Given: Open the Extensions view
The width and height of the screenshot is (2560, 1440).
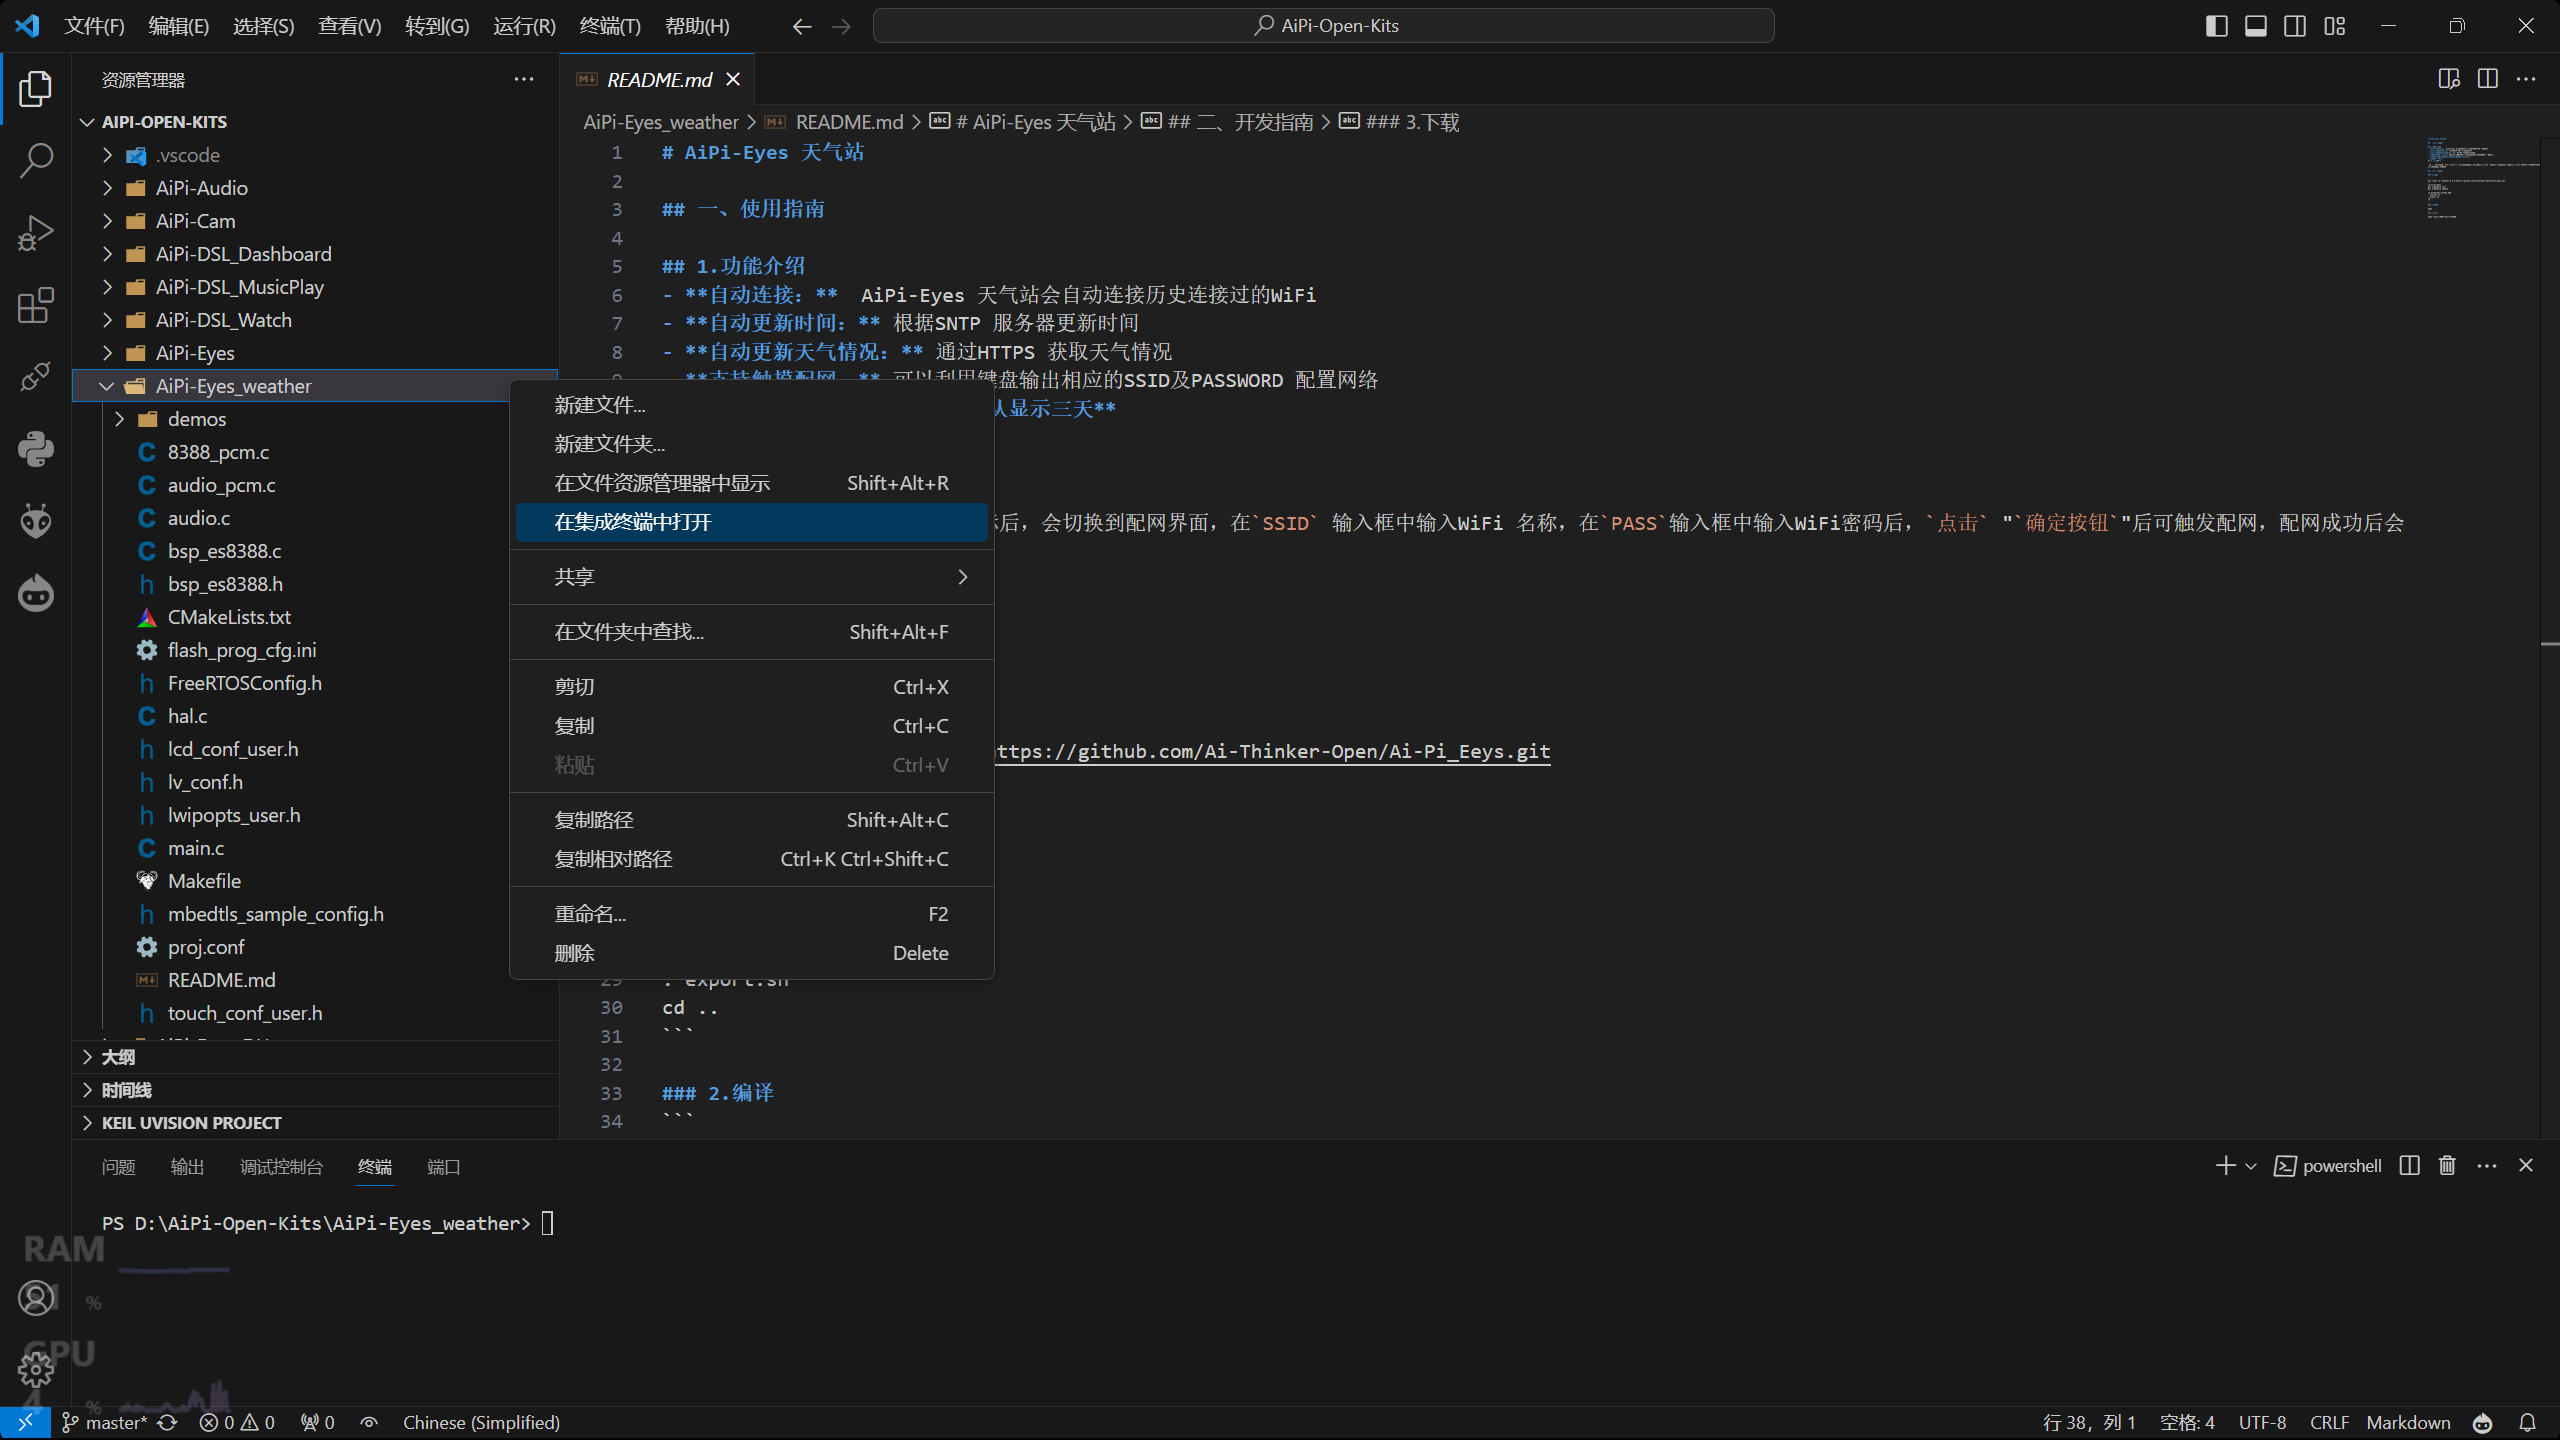Looking at the screenshot, I should click(x=36, y=305).
